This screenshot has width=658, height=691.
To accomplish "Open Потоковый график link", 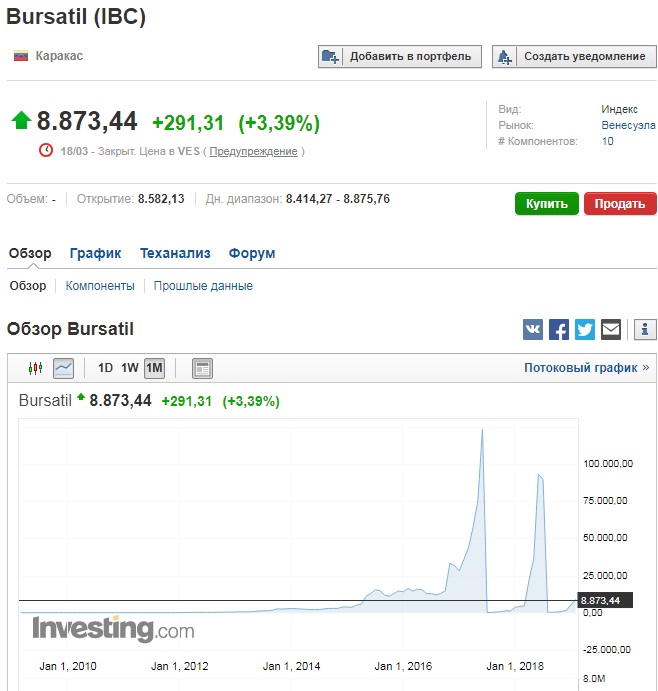I will pos(586,368).
